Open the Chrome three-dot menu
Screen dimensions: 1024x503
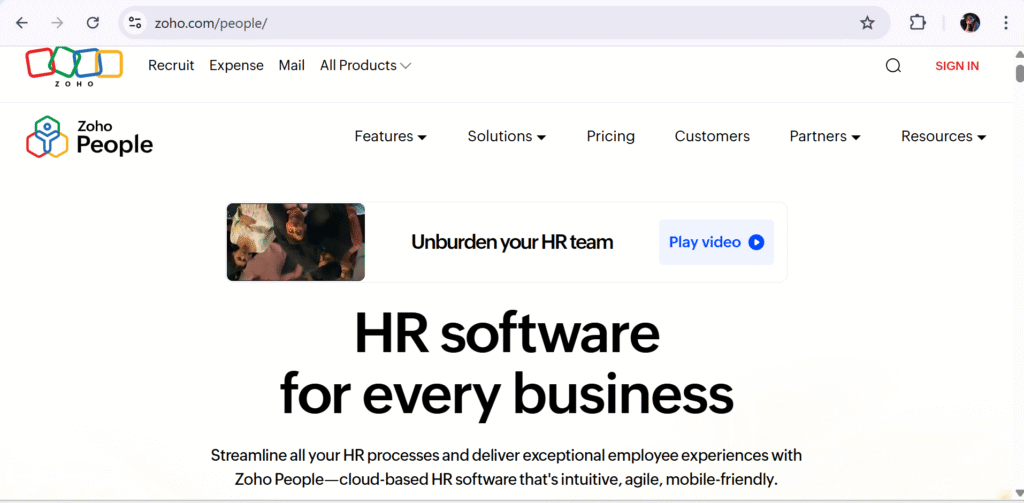coord(1006,23)
